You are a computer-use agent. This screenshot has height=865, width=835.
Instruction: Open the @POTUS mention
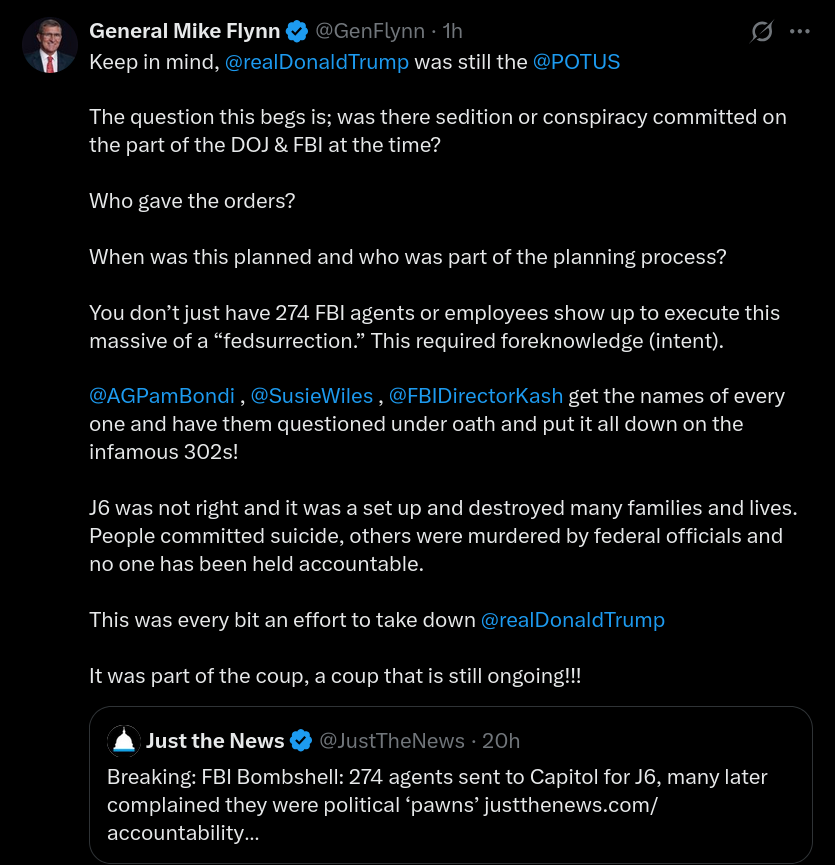coord(576,61)
